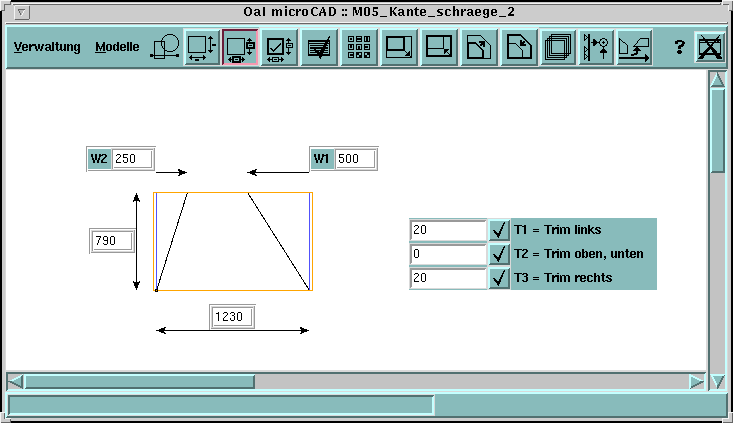
Task: Click the mirror symmetry toolbar icon
Action: coord(596,47)
